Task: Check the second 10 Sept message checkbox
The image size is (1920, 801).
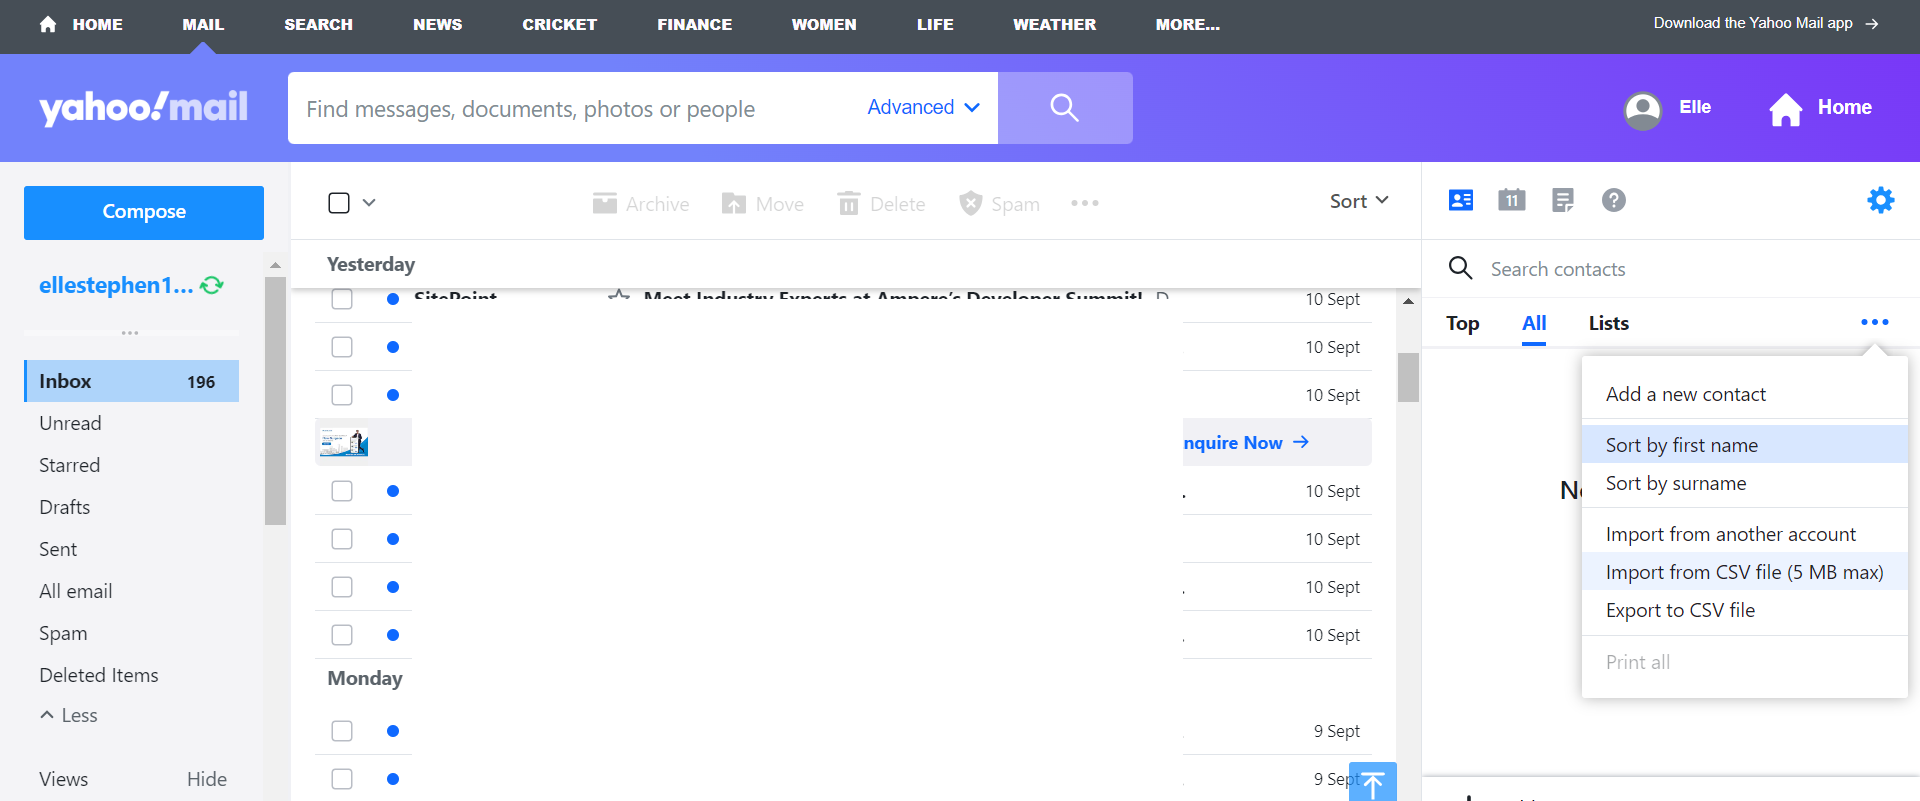Action: [342, 347]
